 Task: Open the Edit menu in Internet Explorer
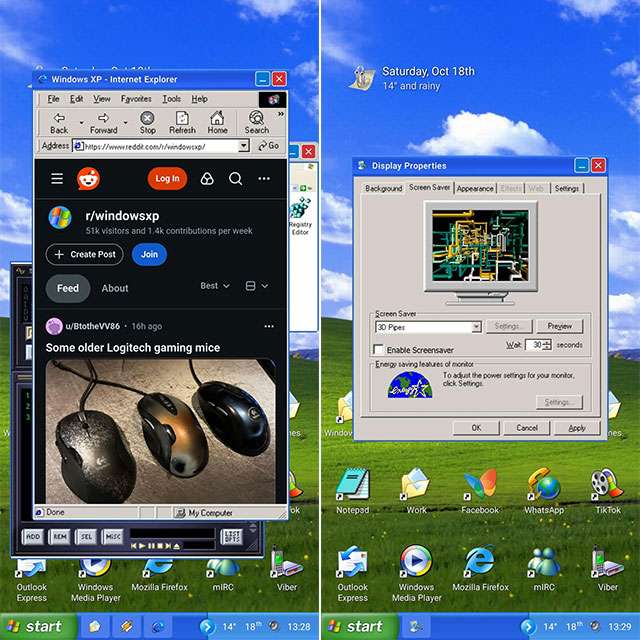(x=76, y=99)
